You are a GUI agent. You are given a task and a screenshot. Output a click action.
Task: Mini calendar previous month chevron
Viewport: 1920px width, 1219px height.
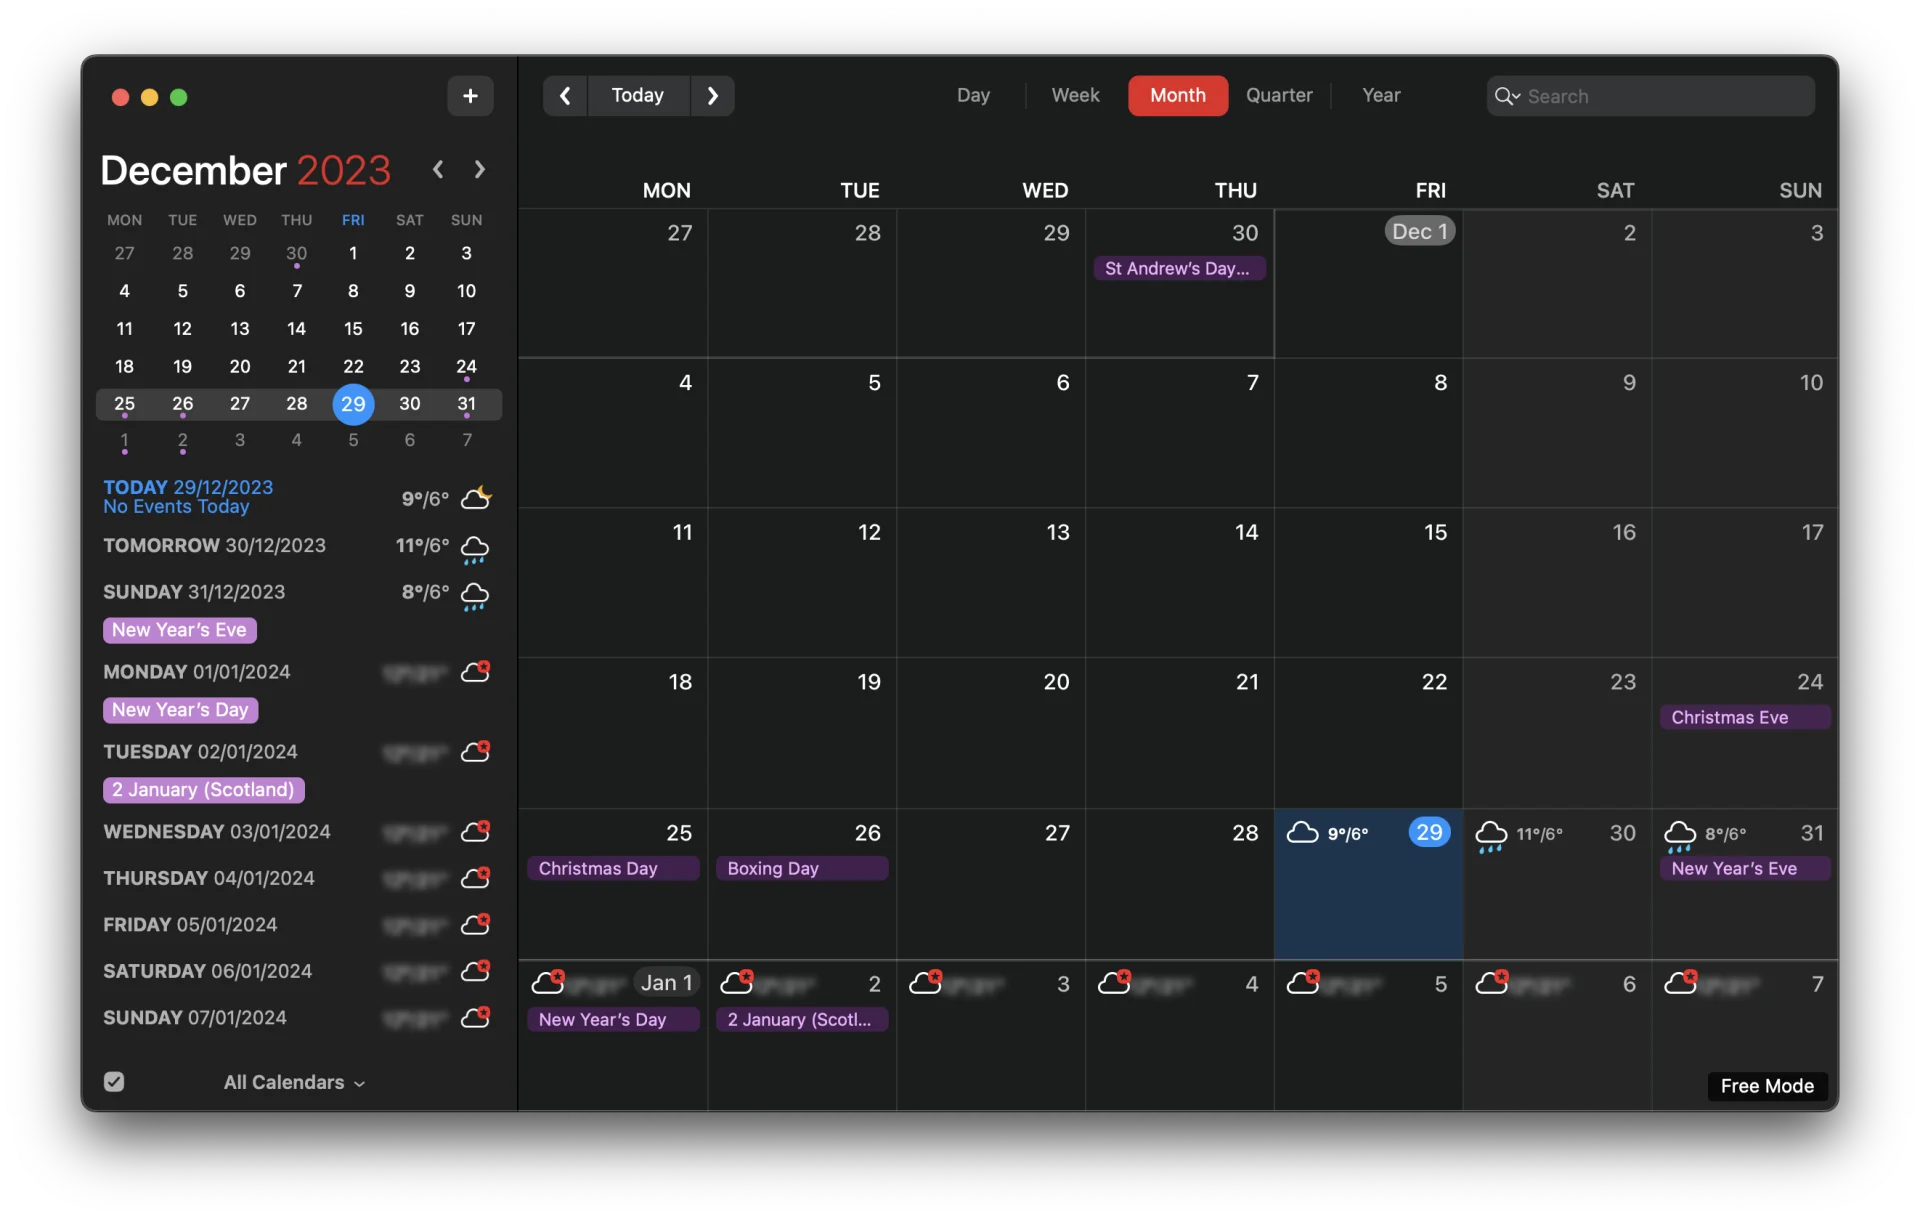[438, 170]
